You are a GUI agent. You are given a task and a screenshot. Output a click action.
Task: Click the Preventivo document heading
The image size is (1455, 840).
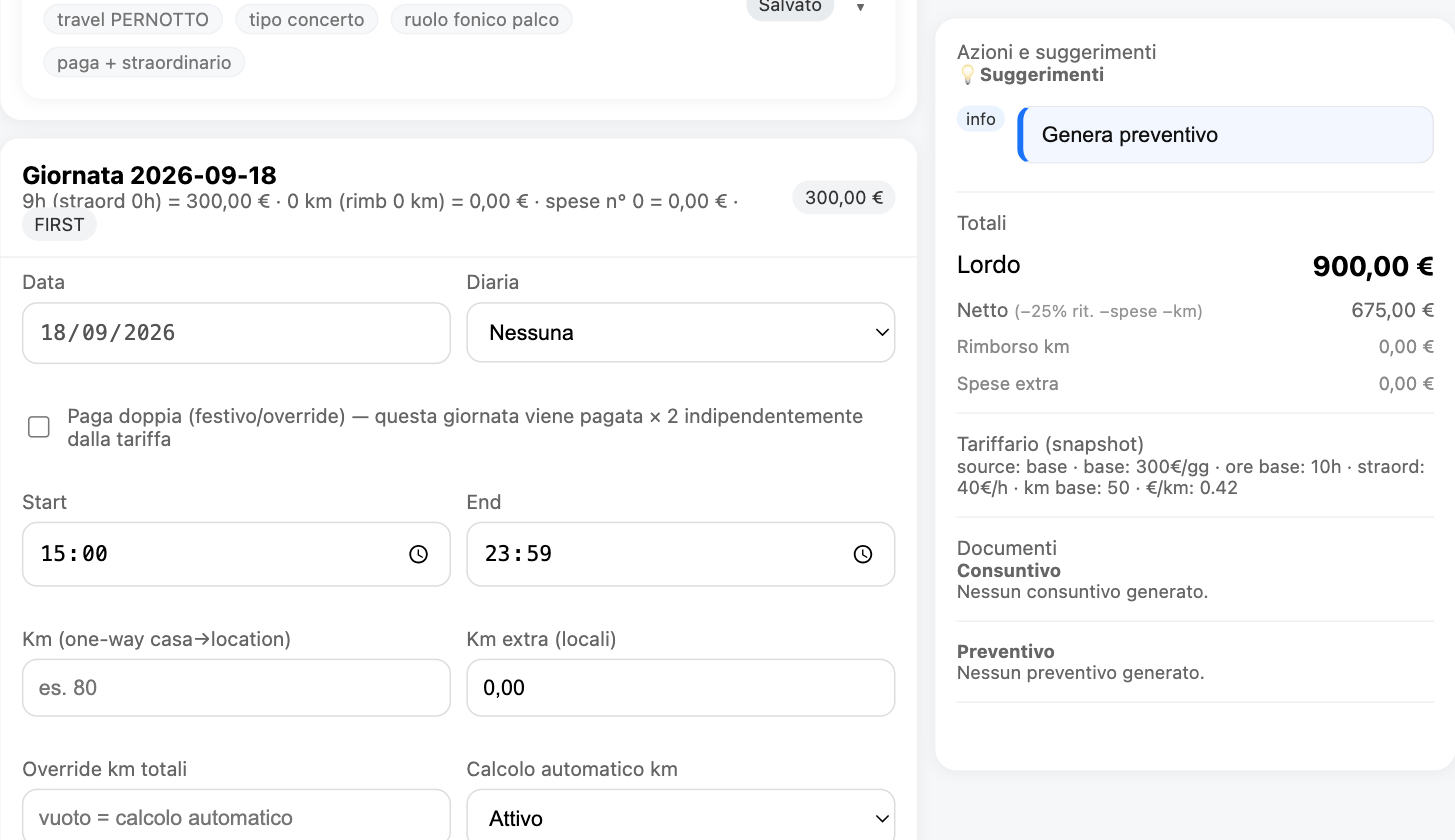[1005, 652]
